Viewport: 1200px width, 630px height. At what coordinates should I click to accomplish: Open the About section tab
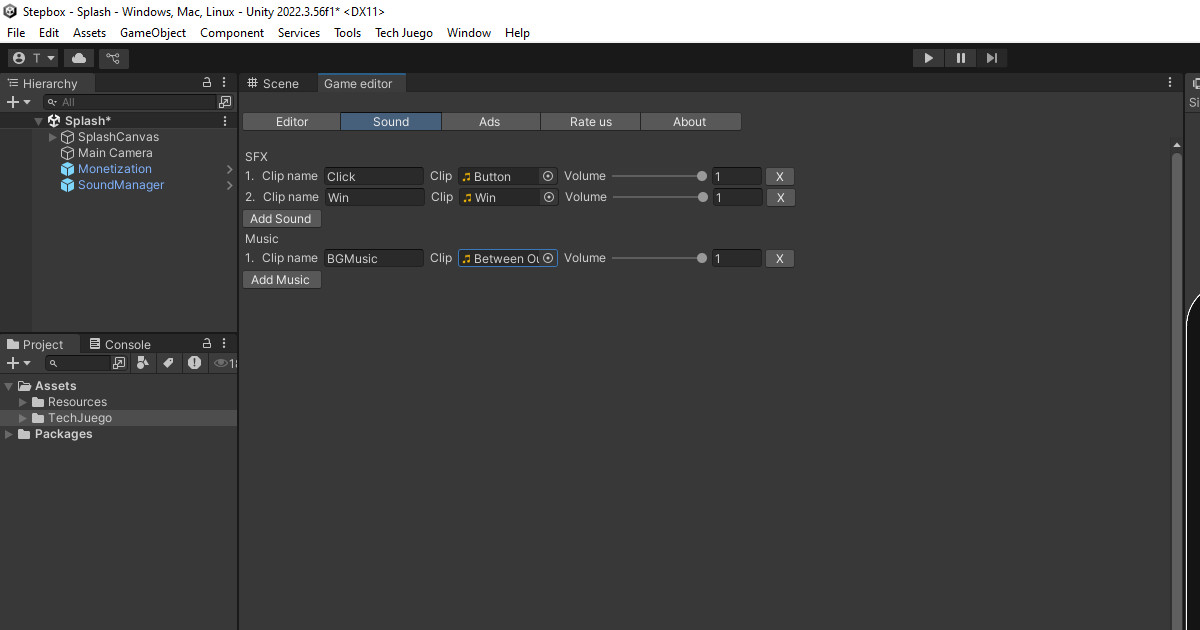689,121
